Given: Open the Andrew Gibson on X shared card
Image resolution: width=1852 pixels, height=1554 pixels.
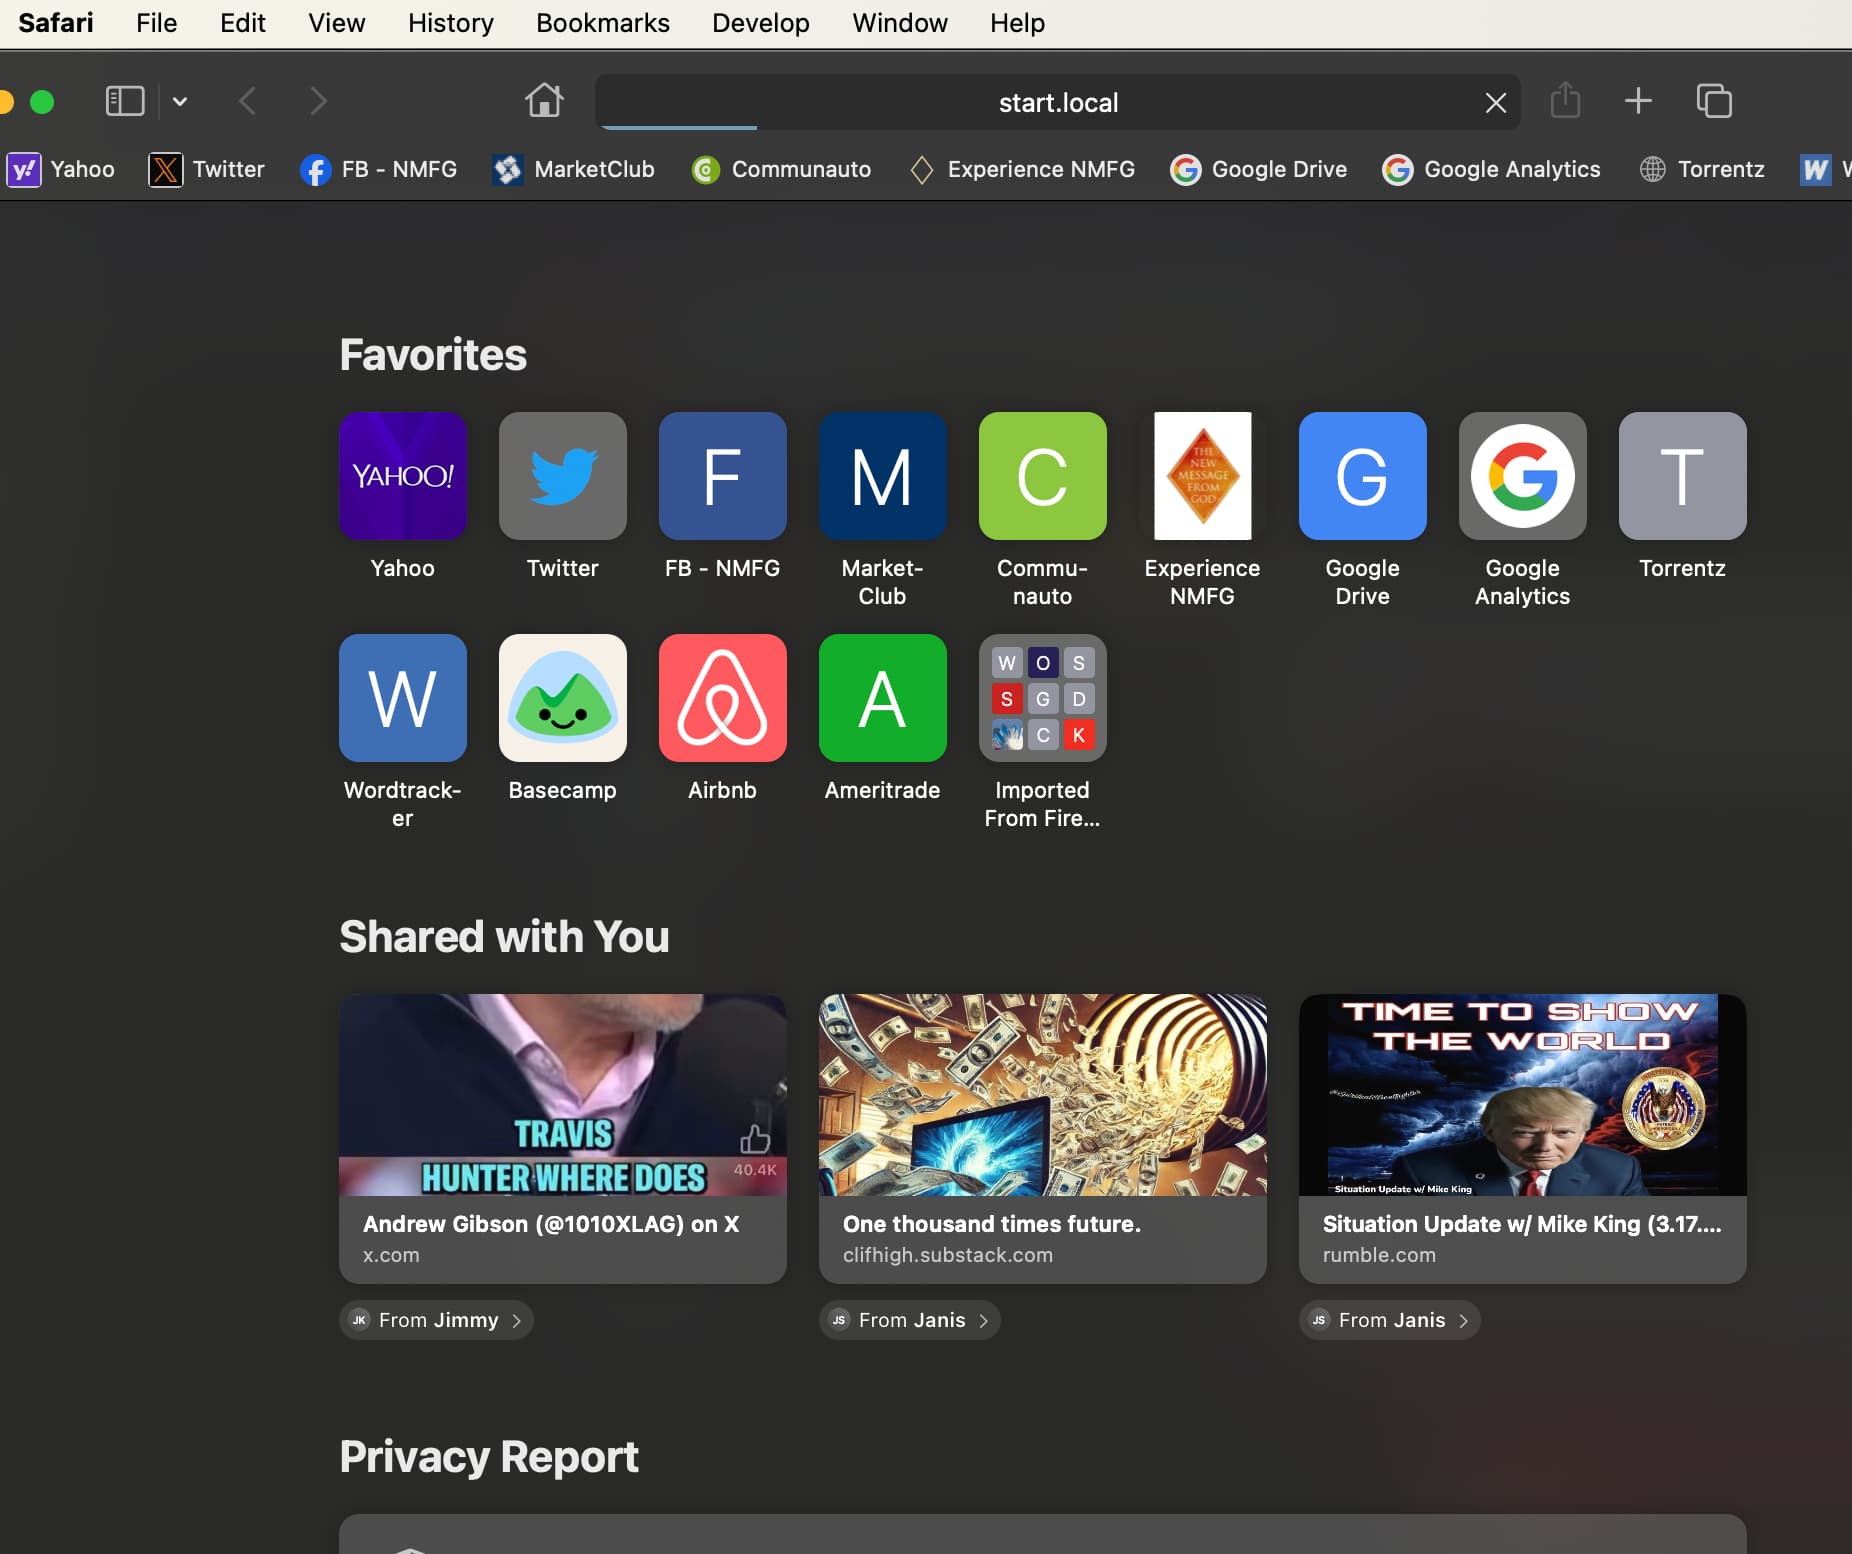Looking at the screenshot, I should coord(562,1138).
